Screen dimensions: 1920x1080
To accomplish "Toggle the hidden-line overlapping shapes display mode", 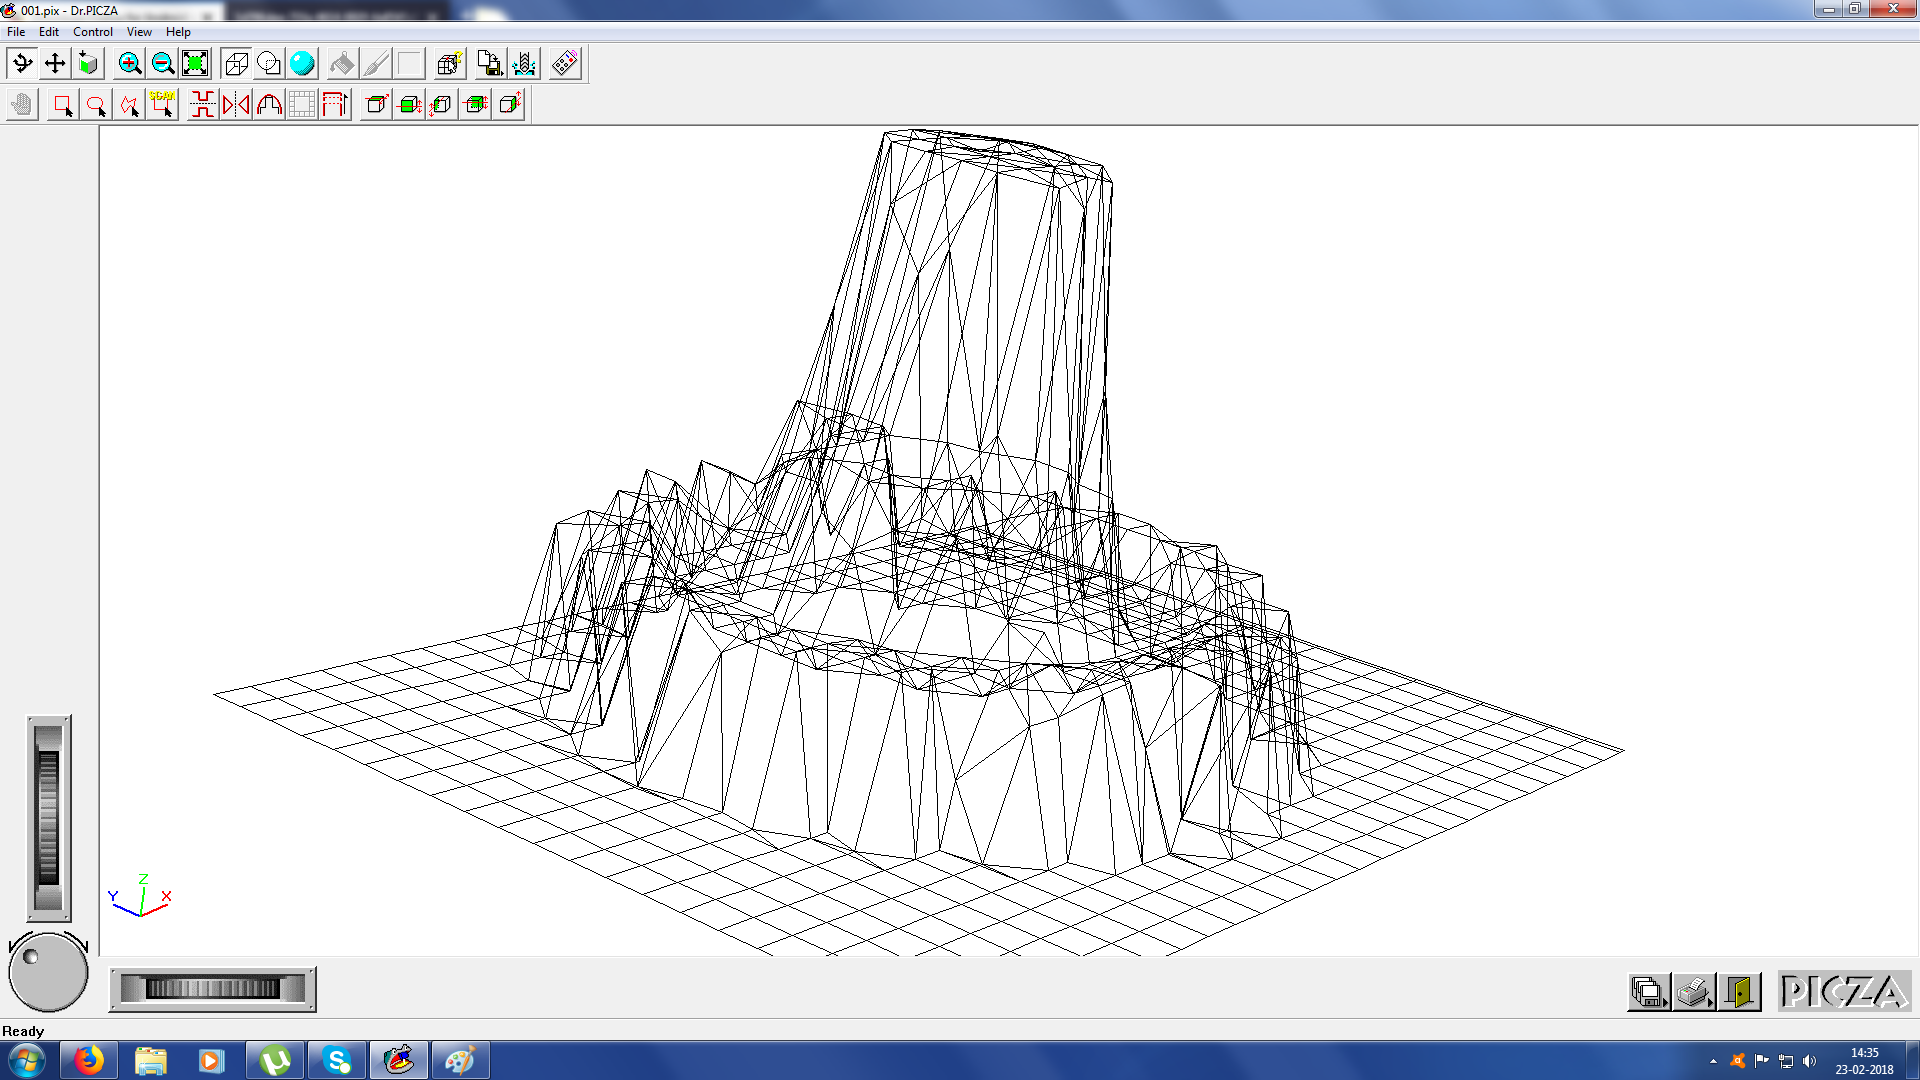I will 269,64.
